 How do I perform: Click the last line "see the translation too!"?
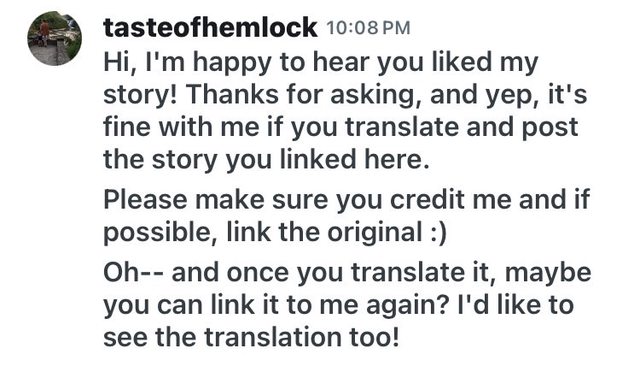tap(251, 338)
